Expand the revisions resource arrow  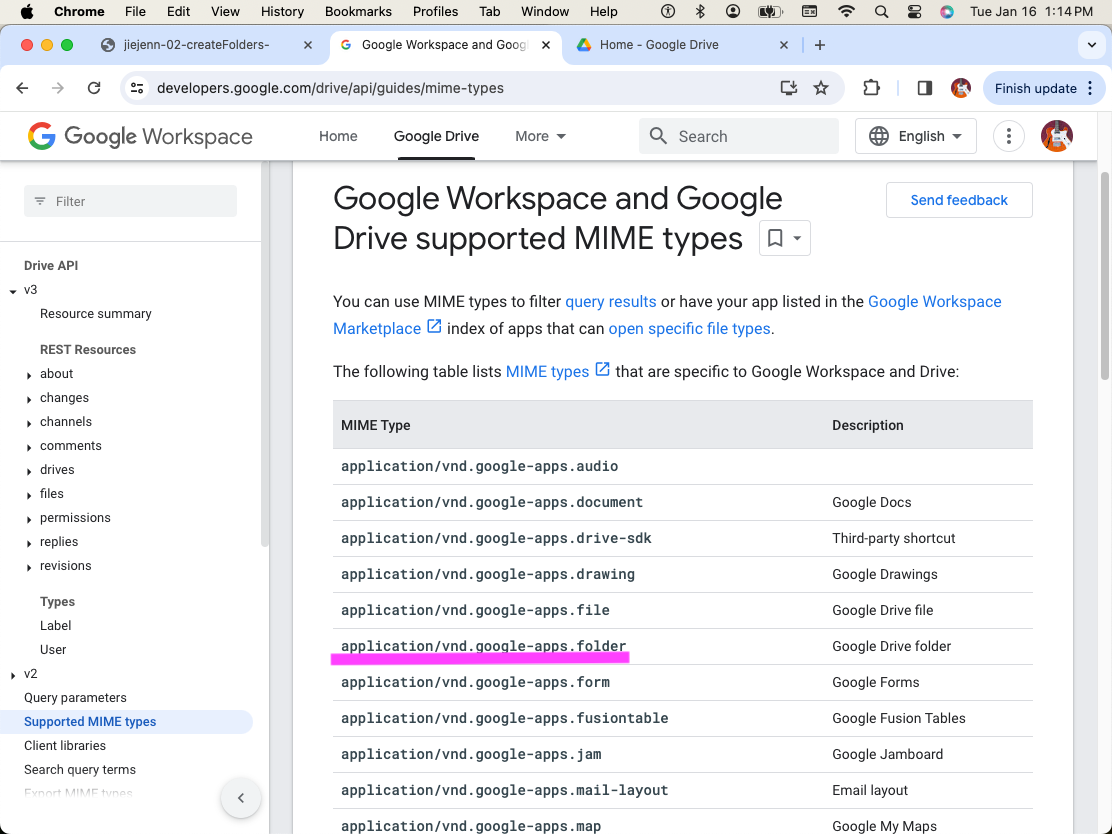point(29,567)
